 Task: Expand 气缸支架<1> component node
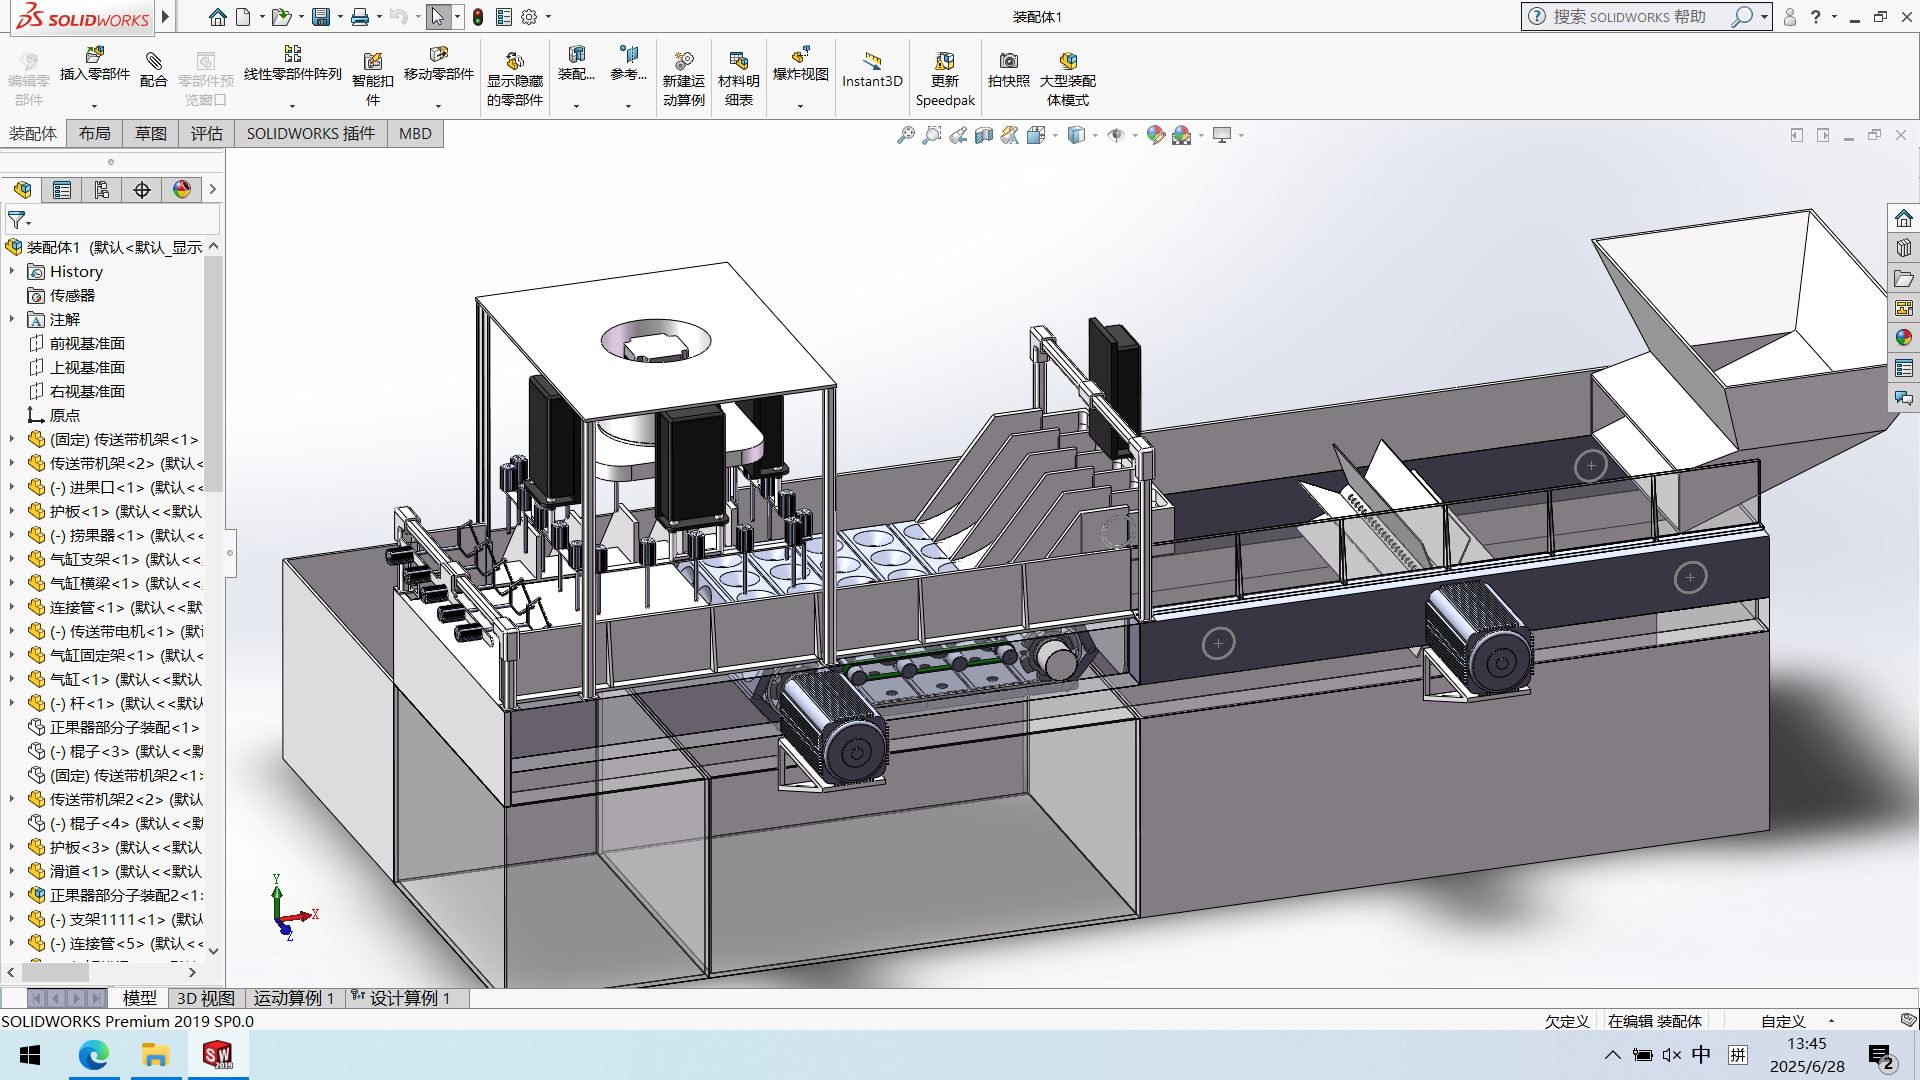pos(12,559)
